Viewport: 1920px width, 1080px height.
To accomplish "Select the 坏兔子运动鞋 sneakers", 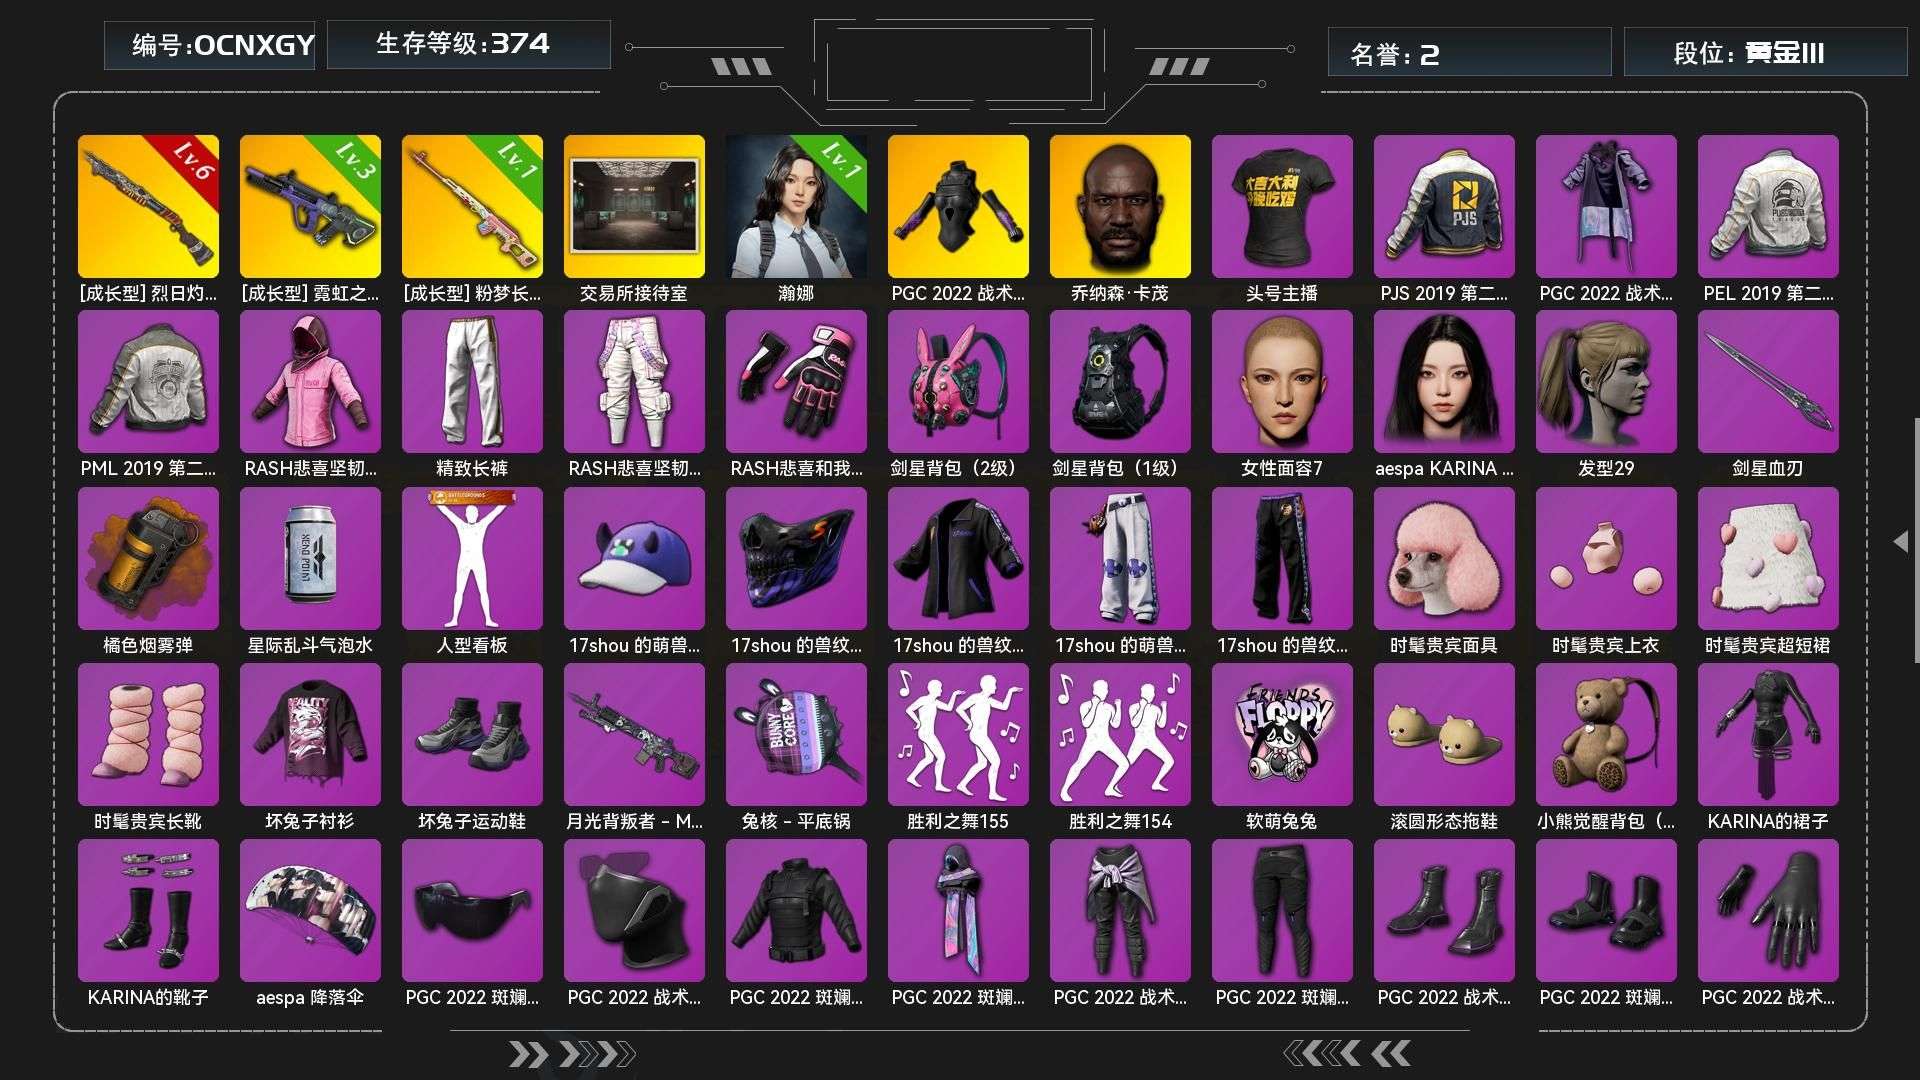I will [x=472, y=734].
